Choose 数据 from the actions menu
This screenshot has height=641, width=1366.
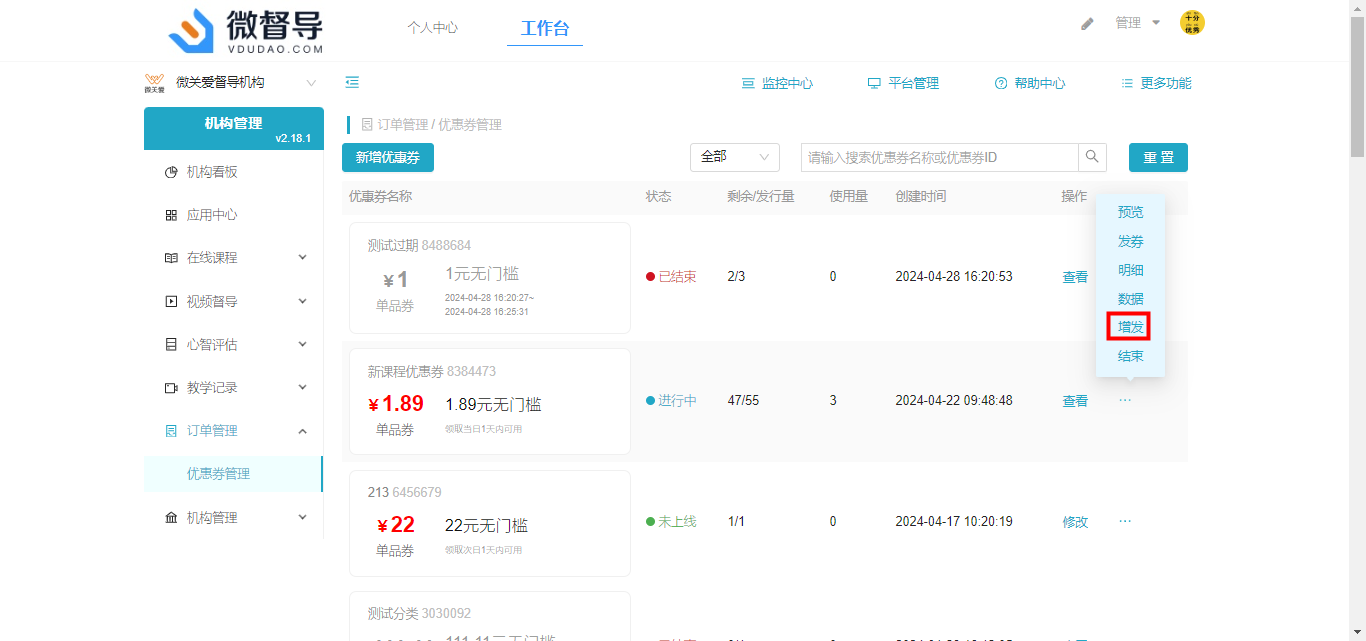tap(1131, 298)
